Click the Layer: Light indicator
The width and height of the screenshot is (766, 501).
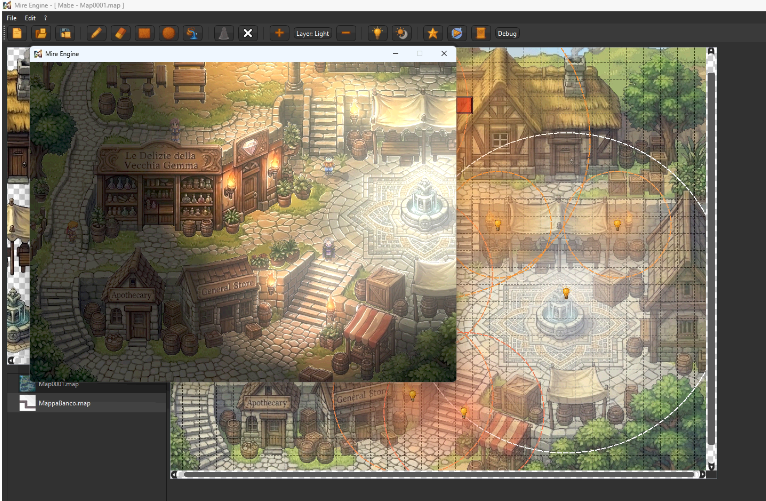313,33
